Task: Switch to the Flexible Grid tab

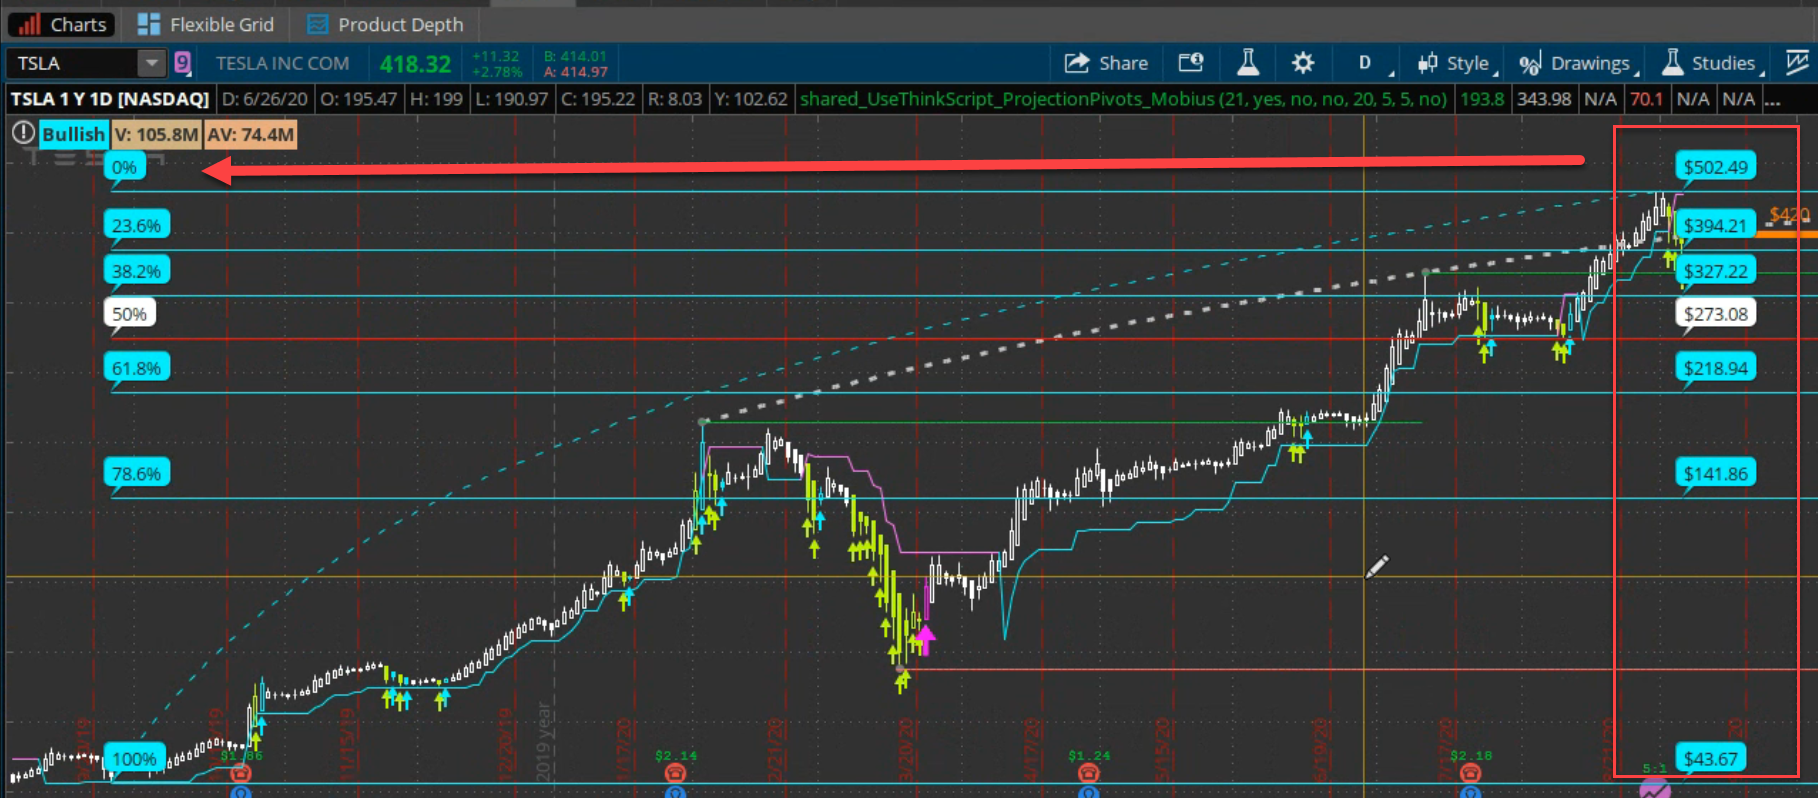Action: 205,24
